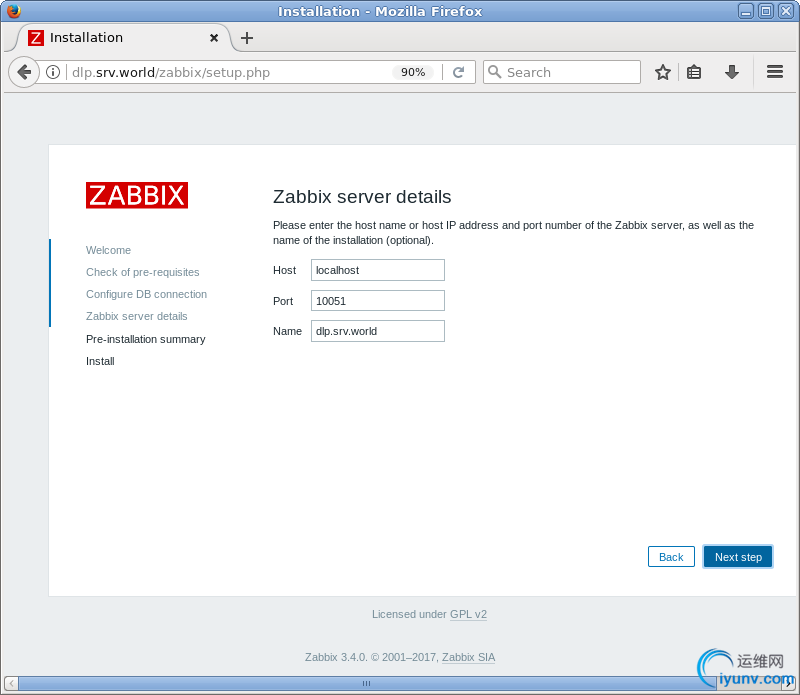The image size is (800, 695).
Task: Click the ZABBIX logo
Action: [137, 195]
